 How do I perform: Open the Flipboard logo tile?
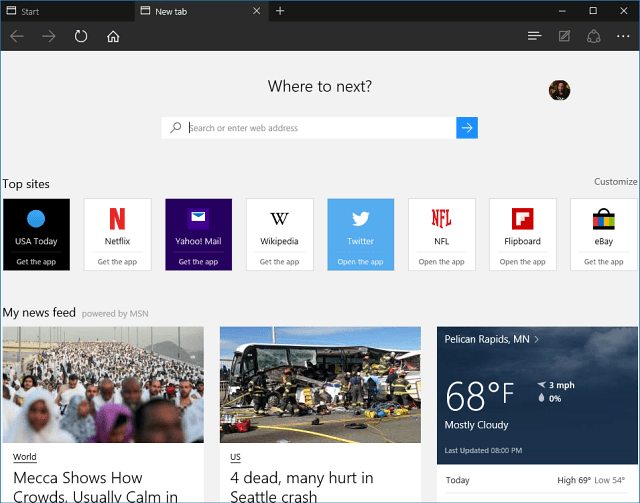coord(522,218)
